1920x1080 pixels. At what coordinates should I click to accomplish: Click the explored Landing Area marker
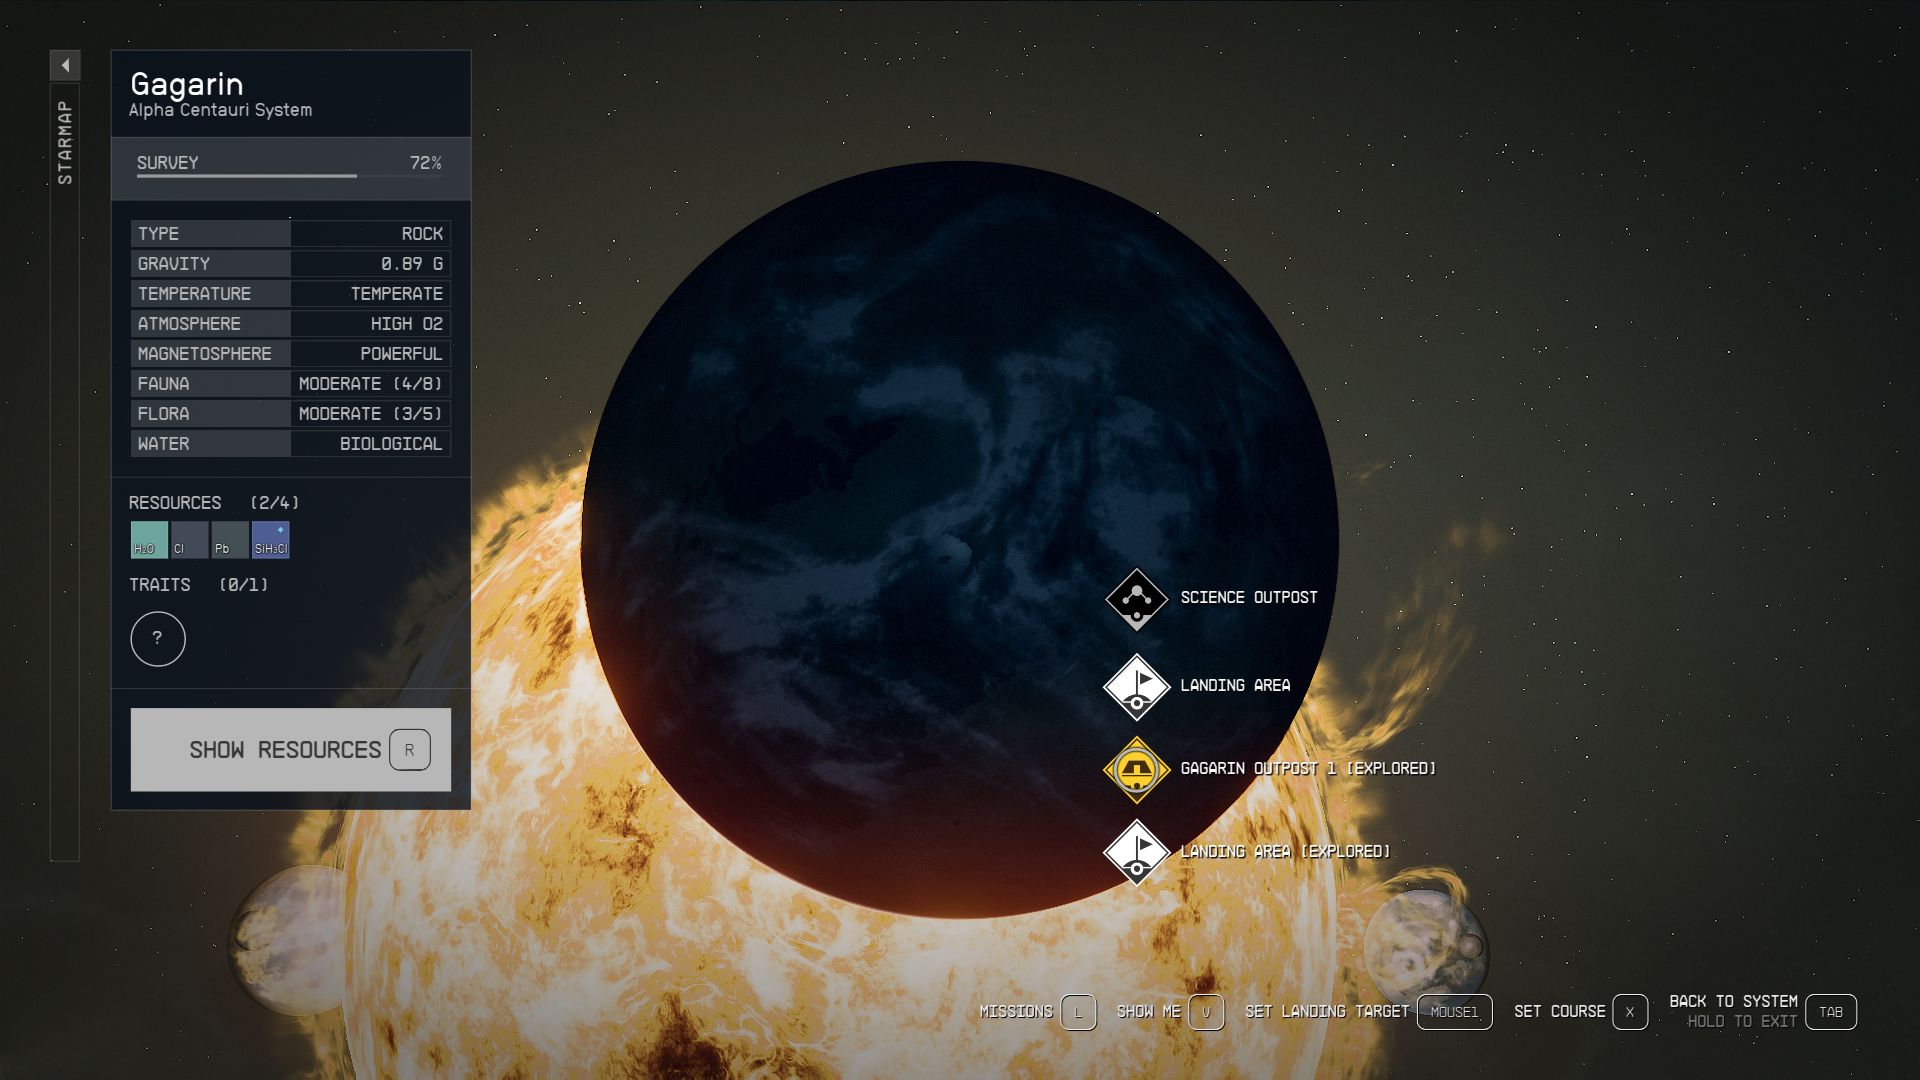1138,852
